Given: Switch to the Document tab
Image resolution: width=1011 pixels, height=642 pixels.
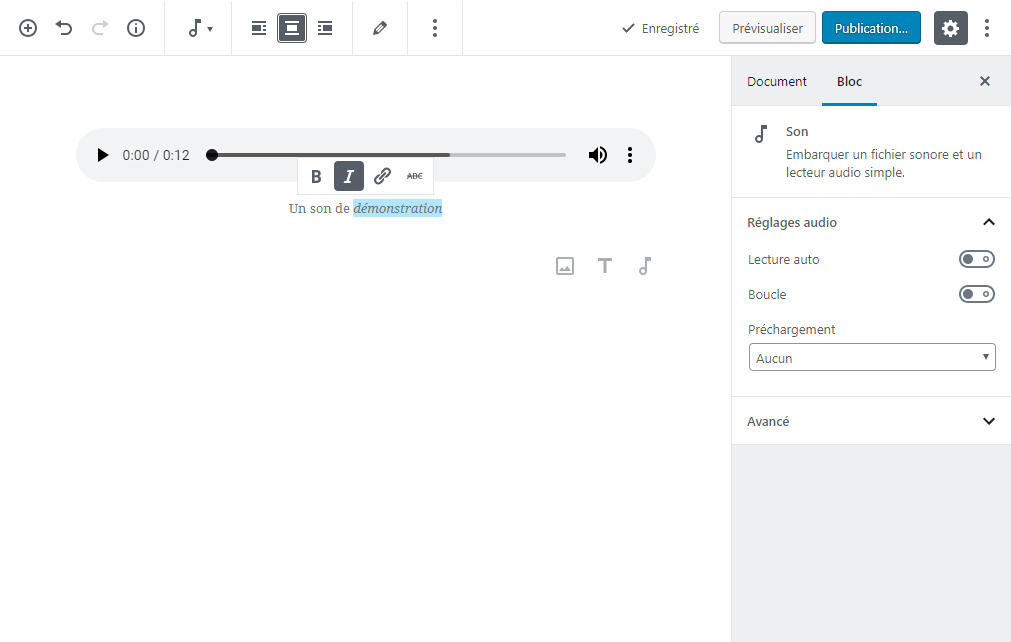Looking at the screenshot, I should coord(776,82).
